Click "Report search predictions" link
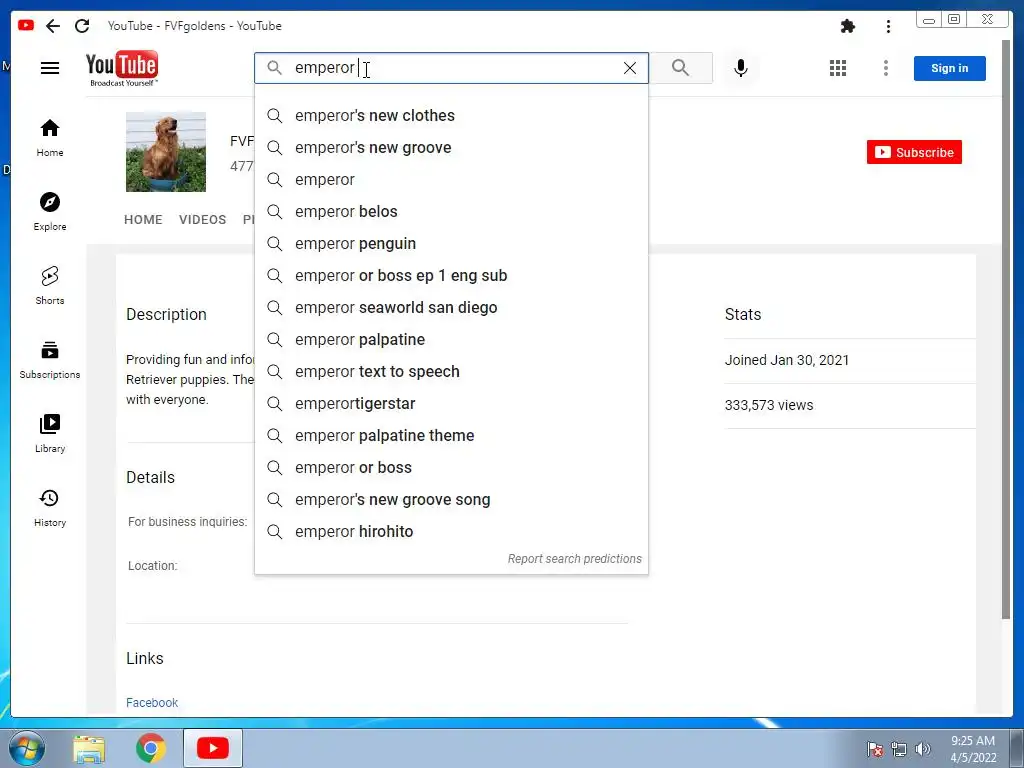 (x=575, y=559)
